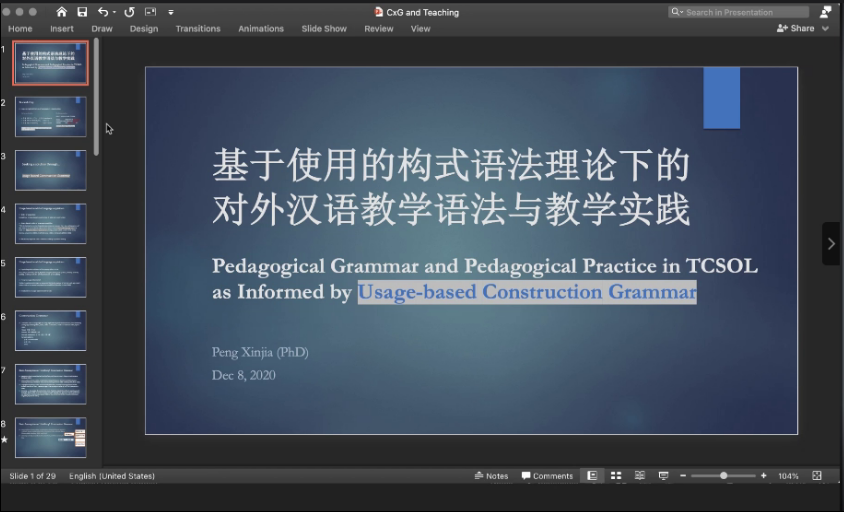Switch to Slide Sorter view
This screenshot has height=512, width=844.
click(616, 476)
